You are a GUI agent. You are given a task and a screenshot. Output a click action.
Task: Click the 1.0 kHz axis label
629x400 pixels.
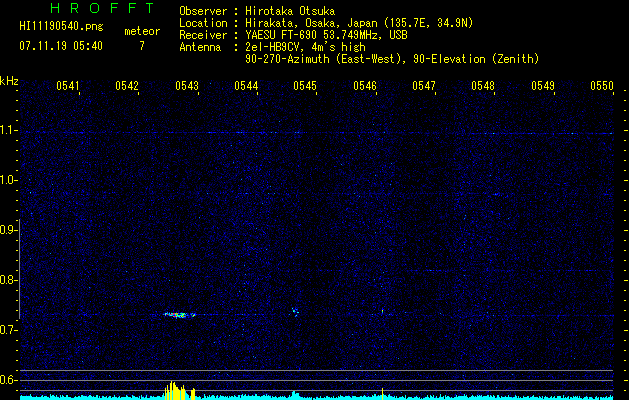click(8, 180)
